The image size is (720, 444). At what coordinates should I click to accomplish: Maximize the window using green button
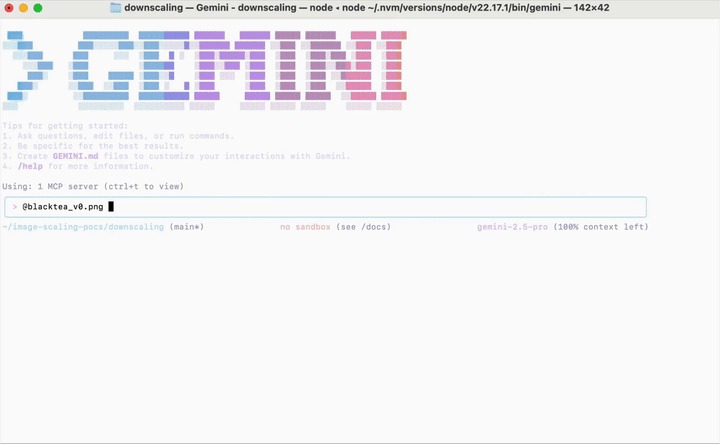(x=38, y=8)
